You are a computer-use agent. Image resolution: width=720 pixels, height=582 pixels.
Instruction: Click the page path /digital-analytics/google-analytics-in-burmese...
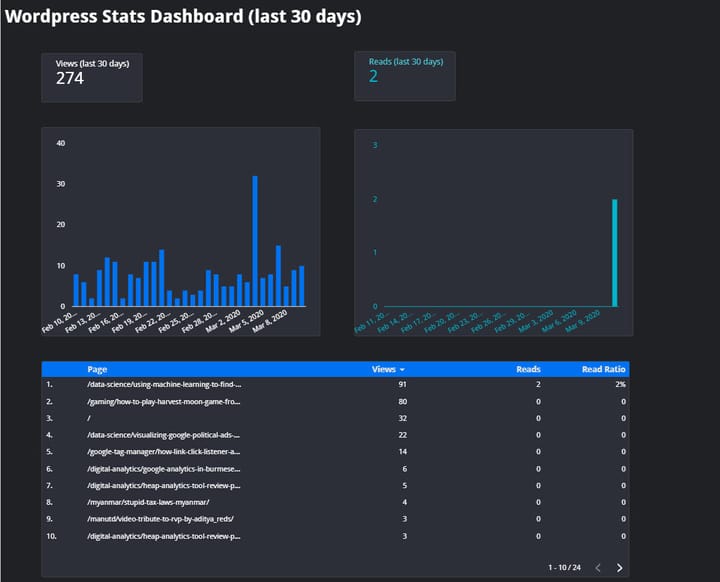point(163,469)
